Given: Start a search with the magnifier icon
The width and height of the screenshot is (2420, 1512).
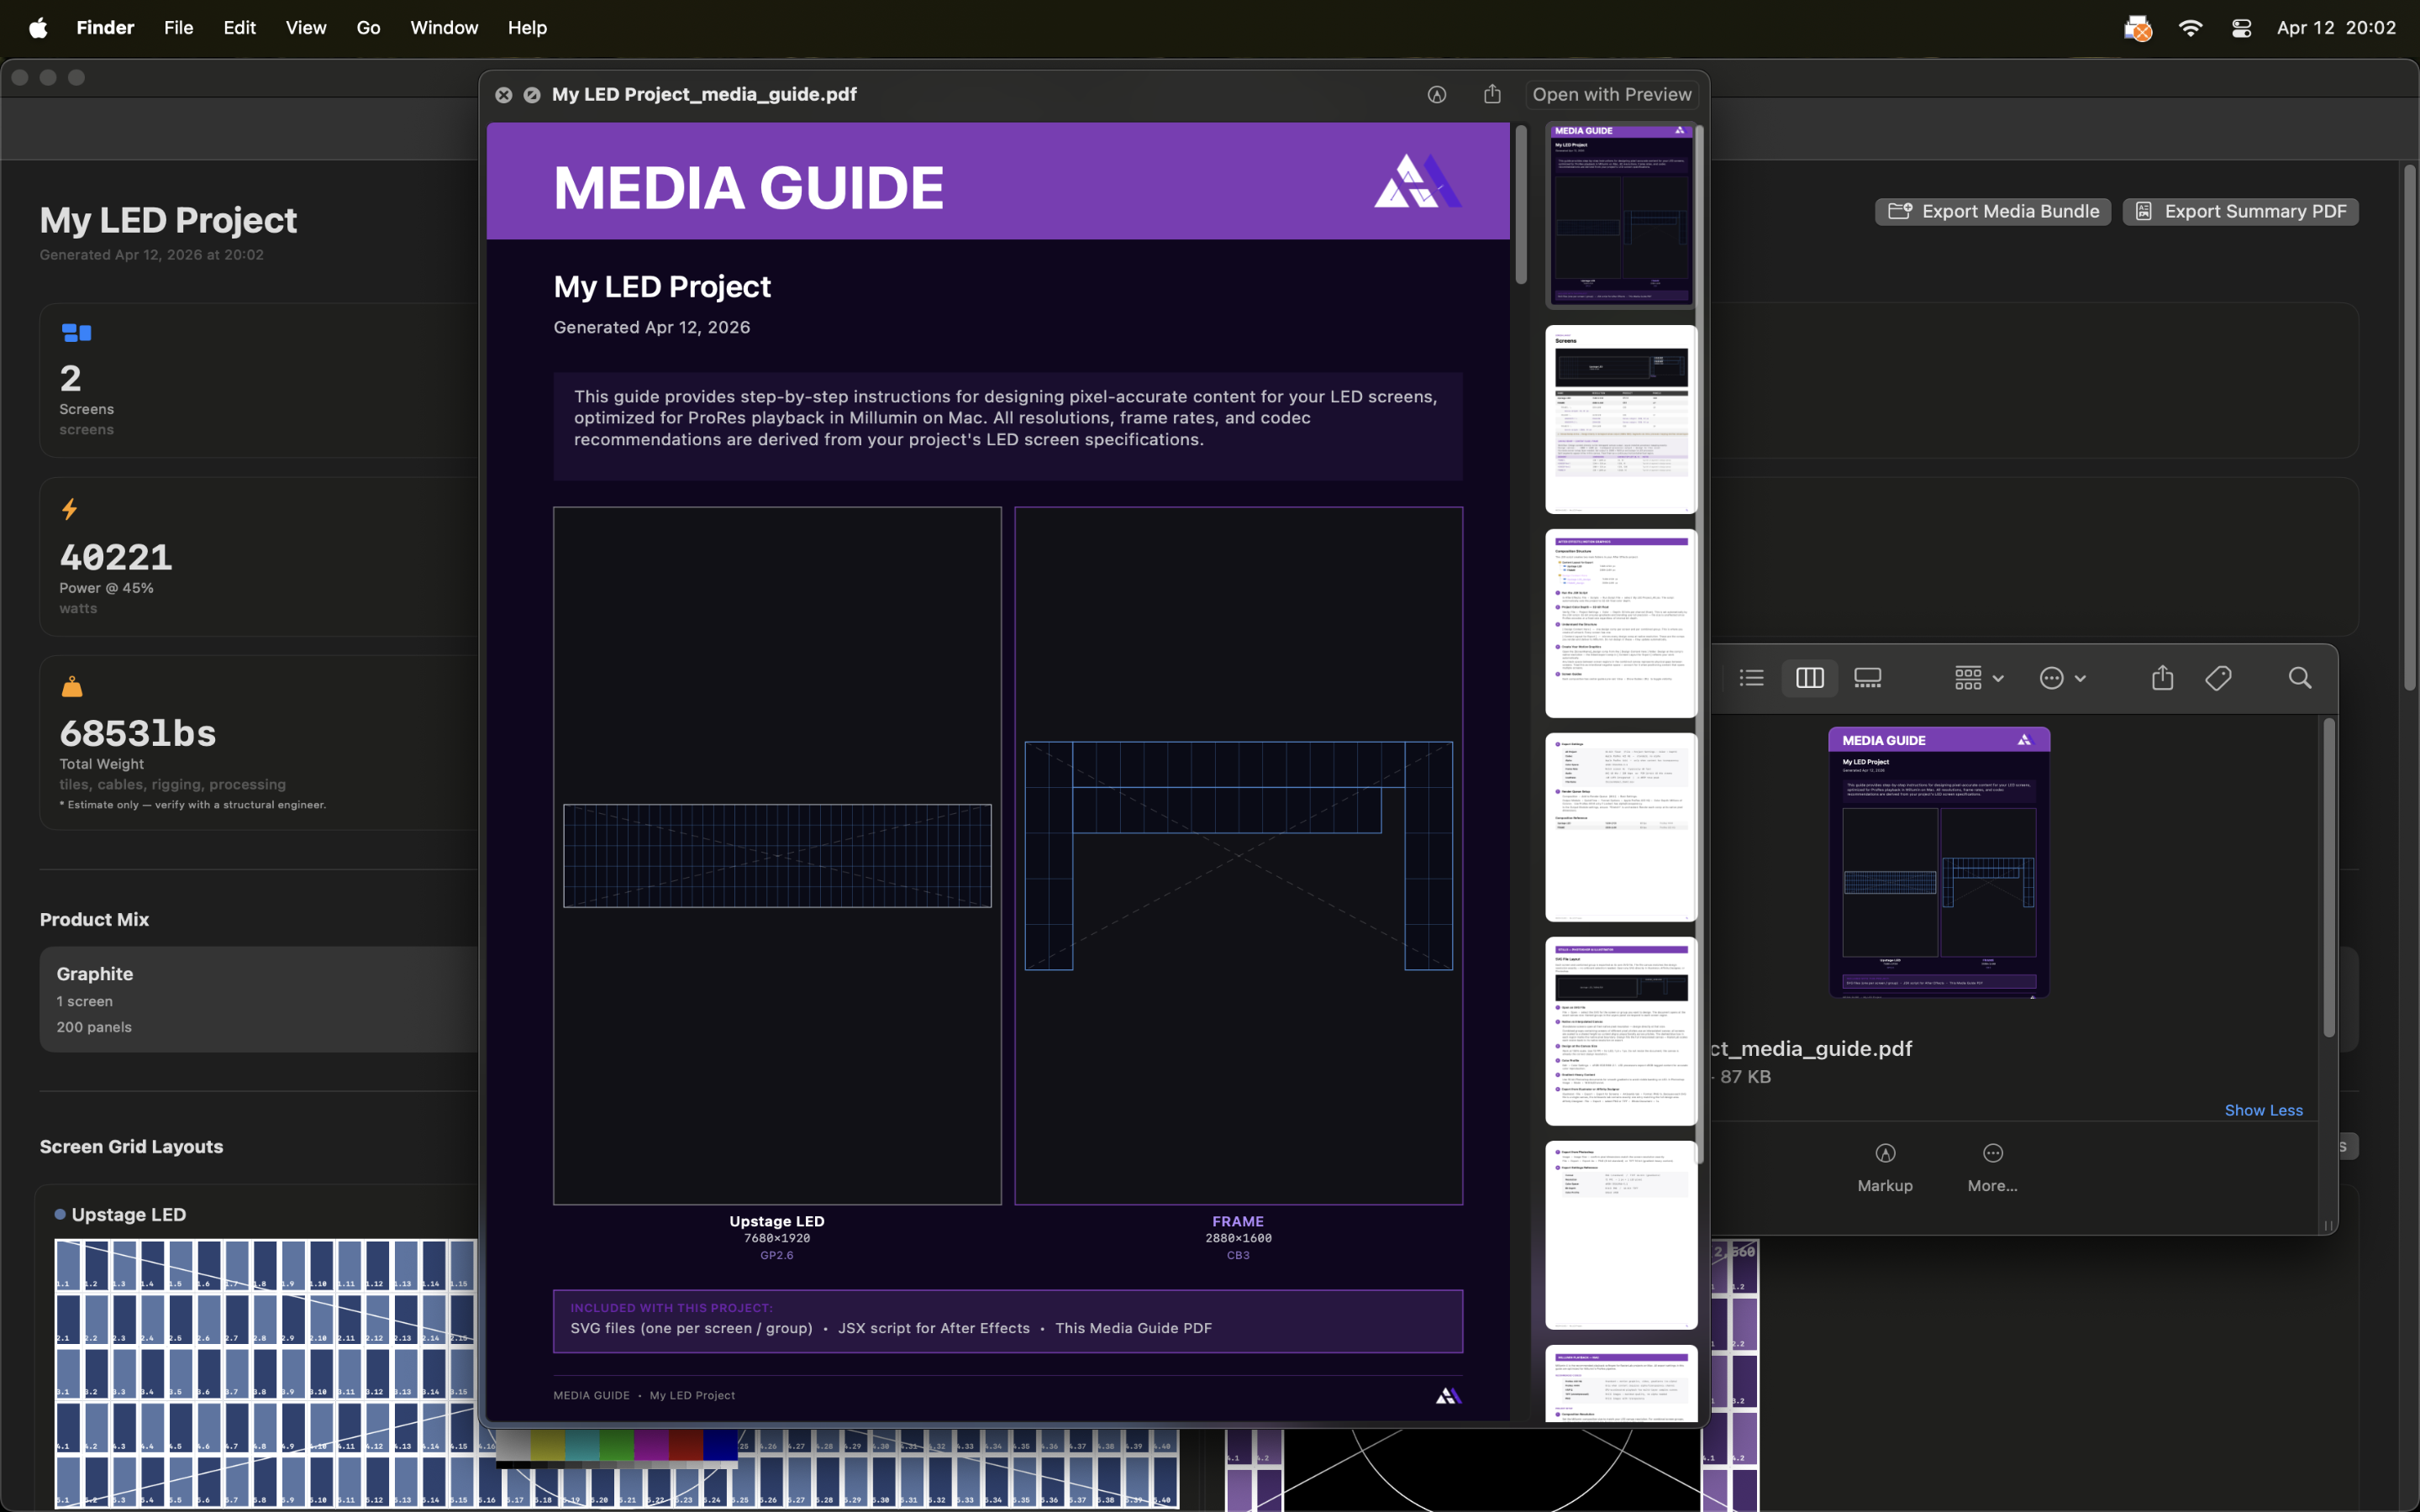Looking at the screenshot, I should click(x=2298, y=677).
